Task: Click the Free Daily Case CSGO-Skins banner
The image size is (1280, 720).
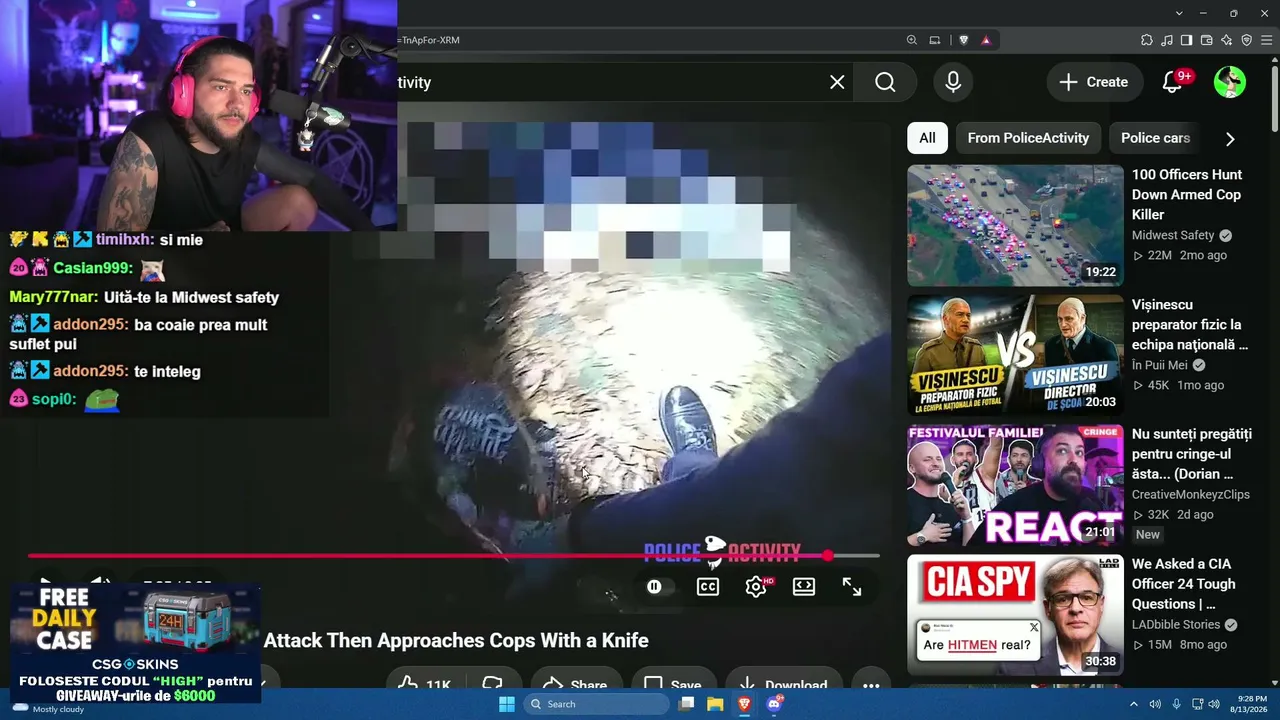Action: [x=135, y=643]
